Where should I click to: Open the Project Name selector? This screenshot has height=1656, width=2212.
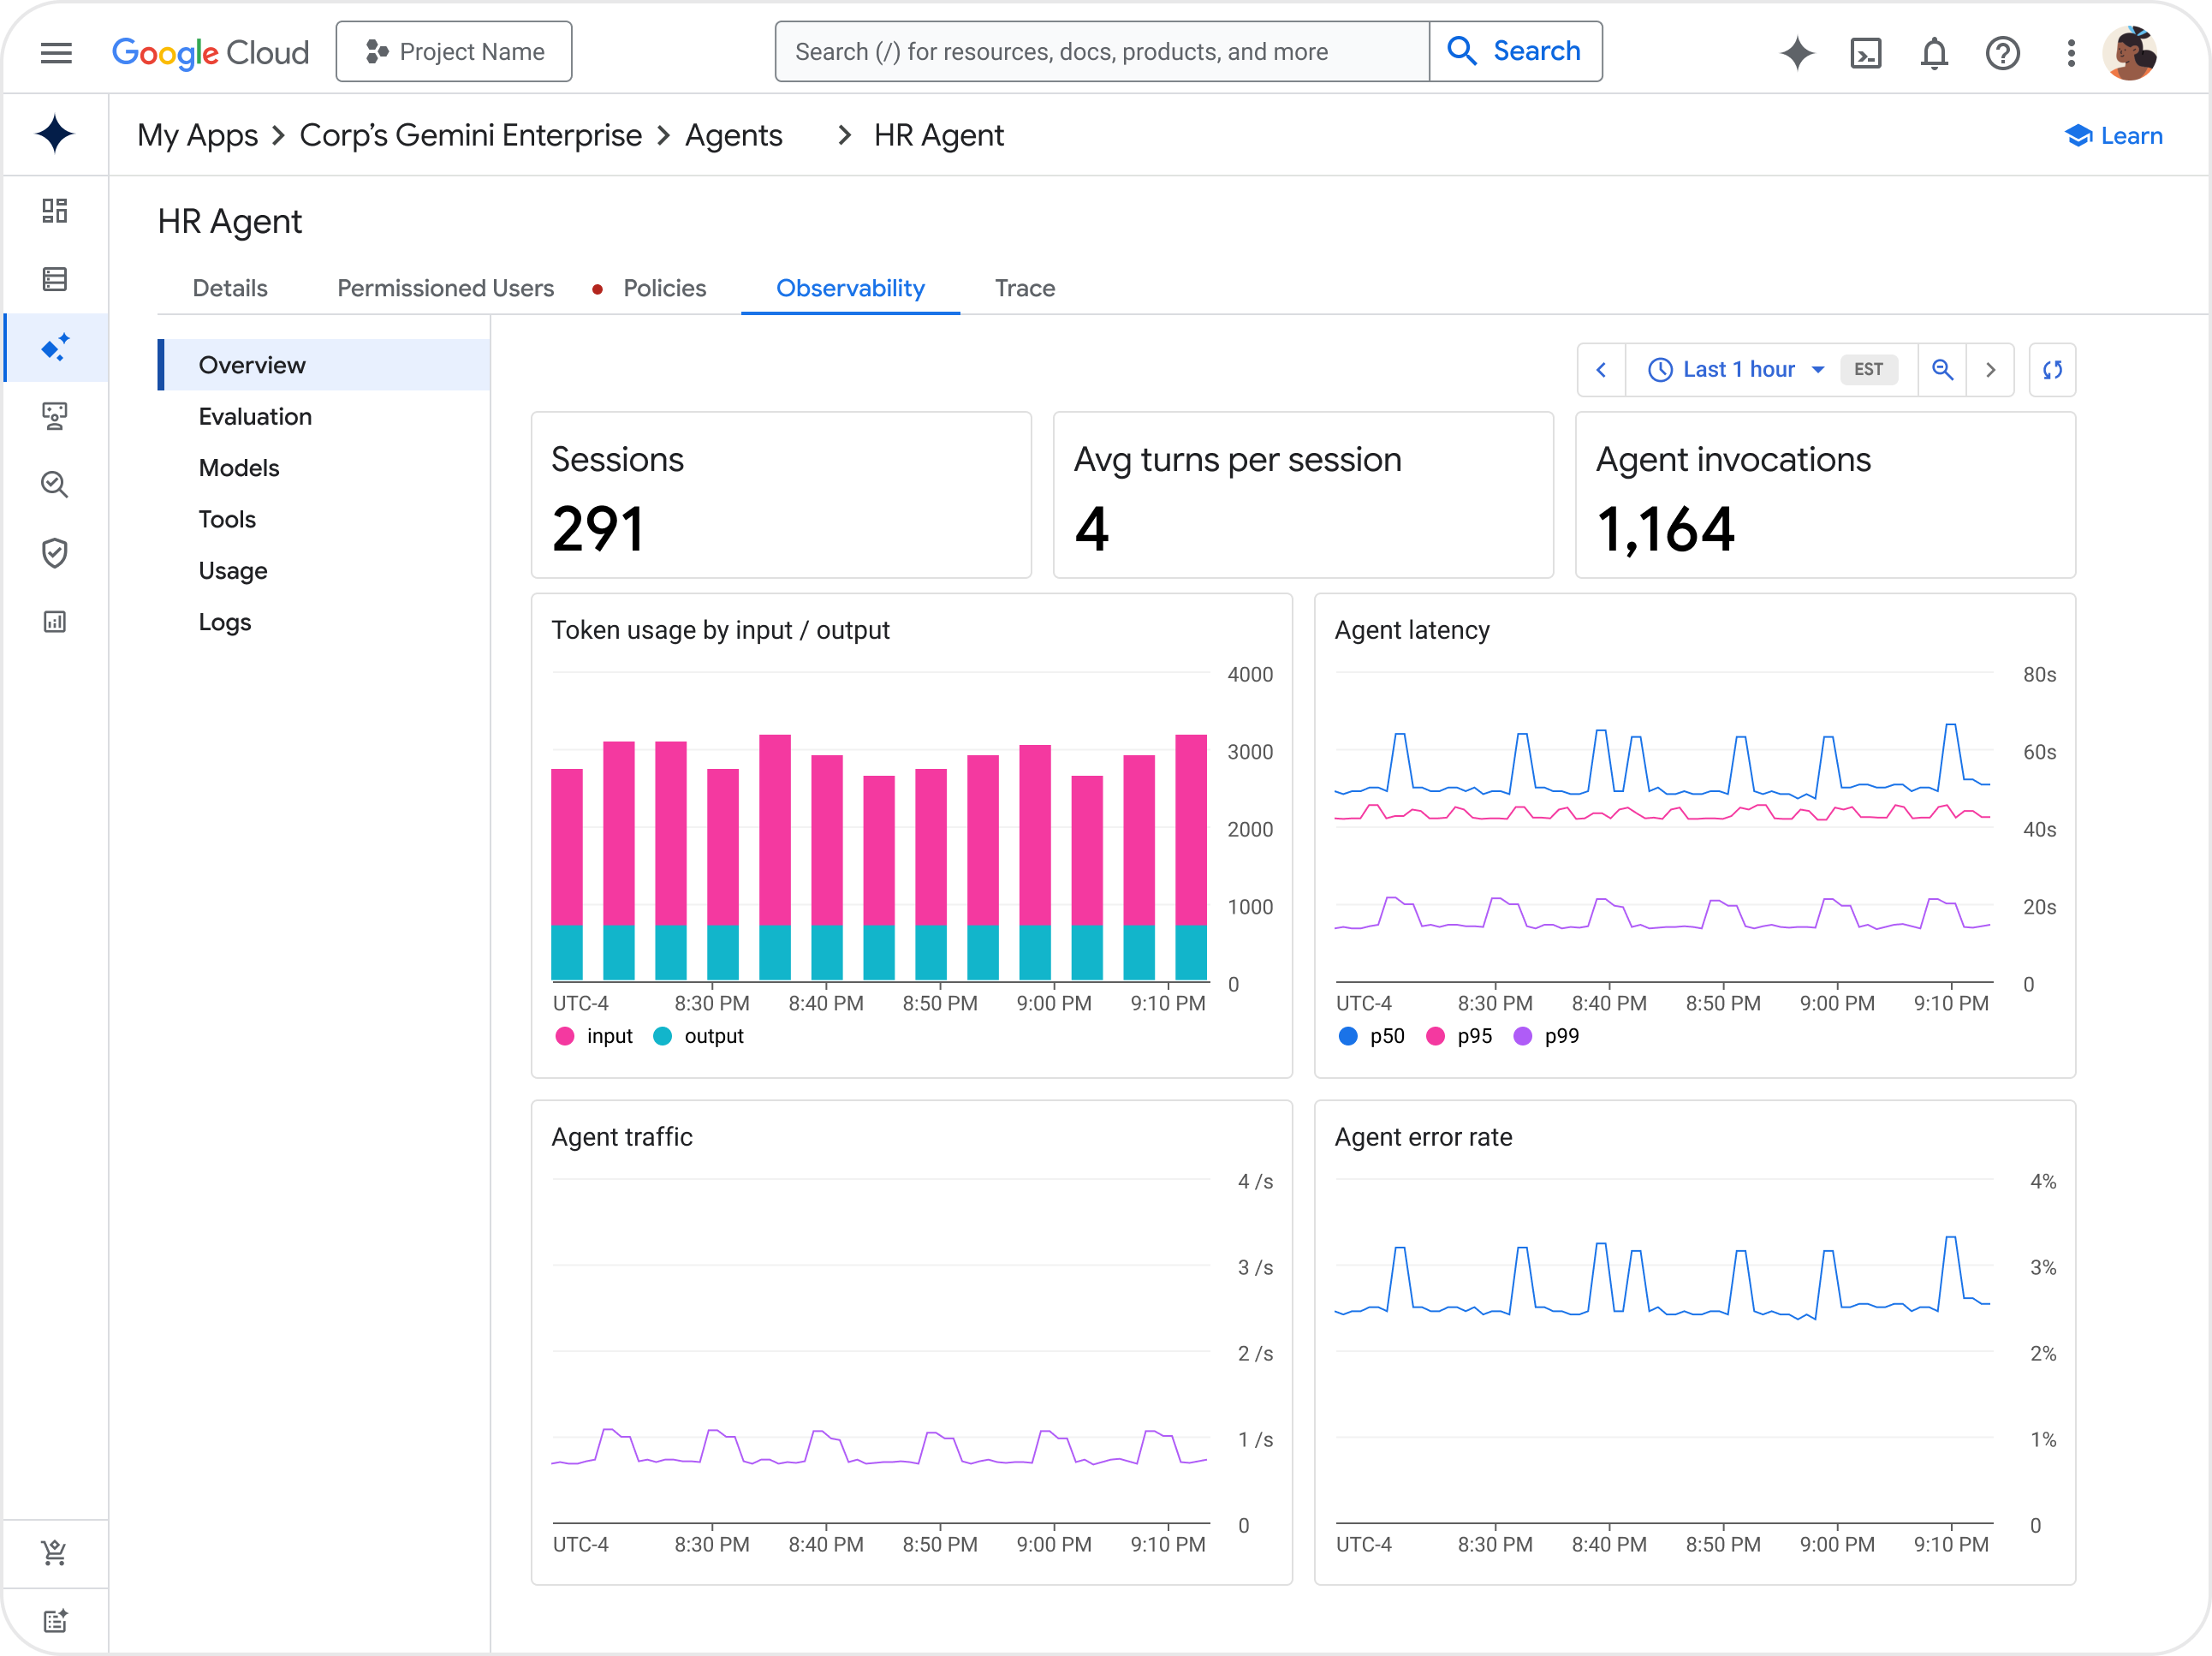click(x=454, y=51)
